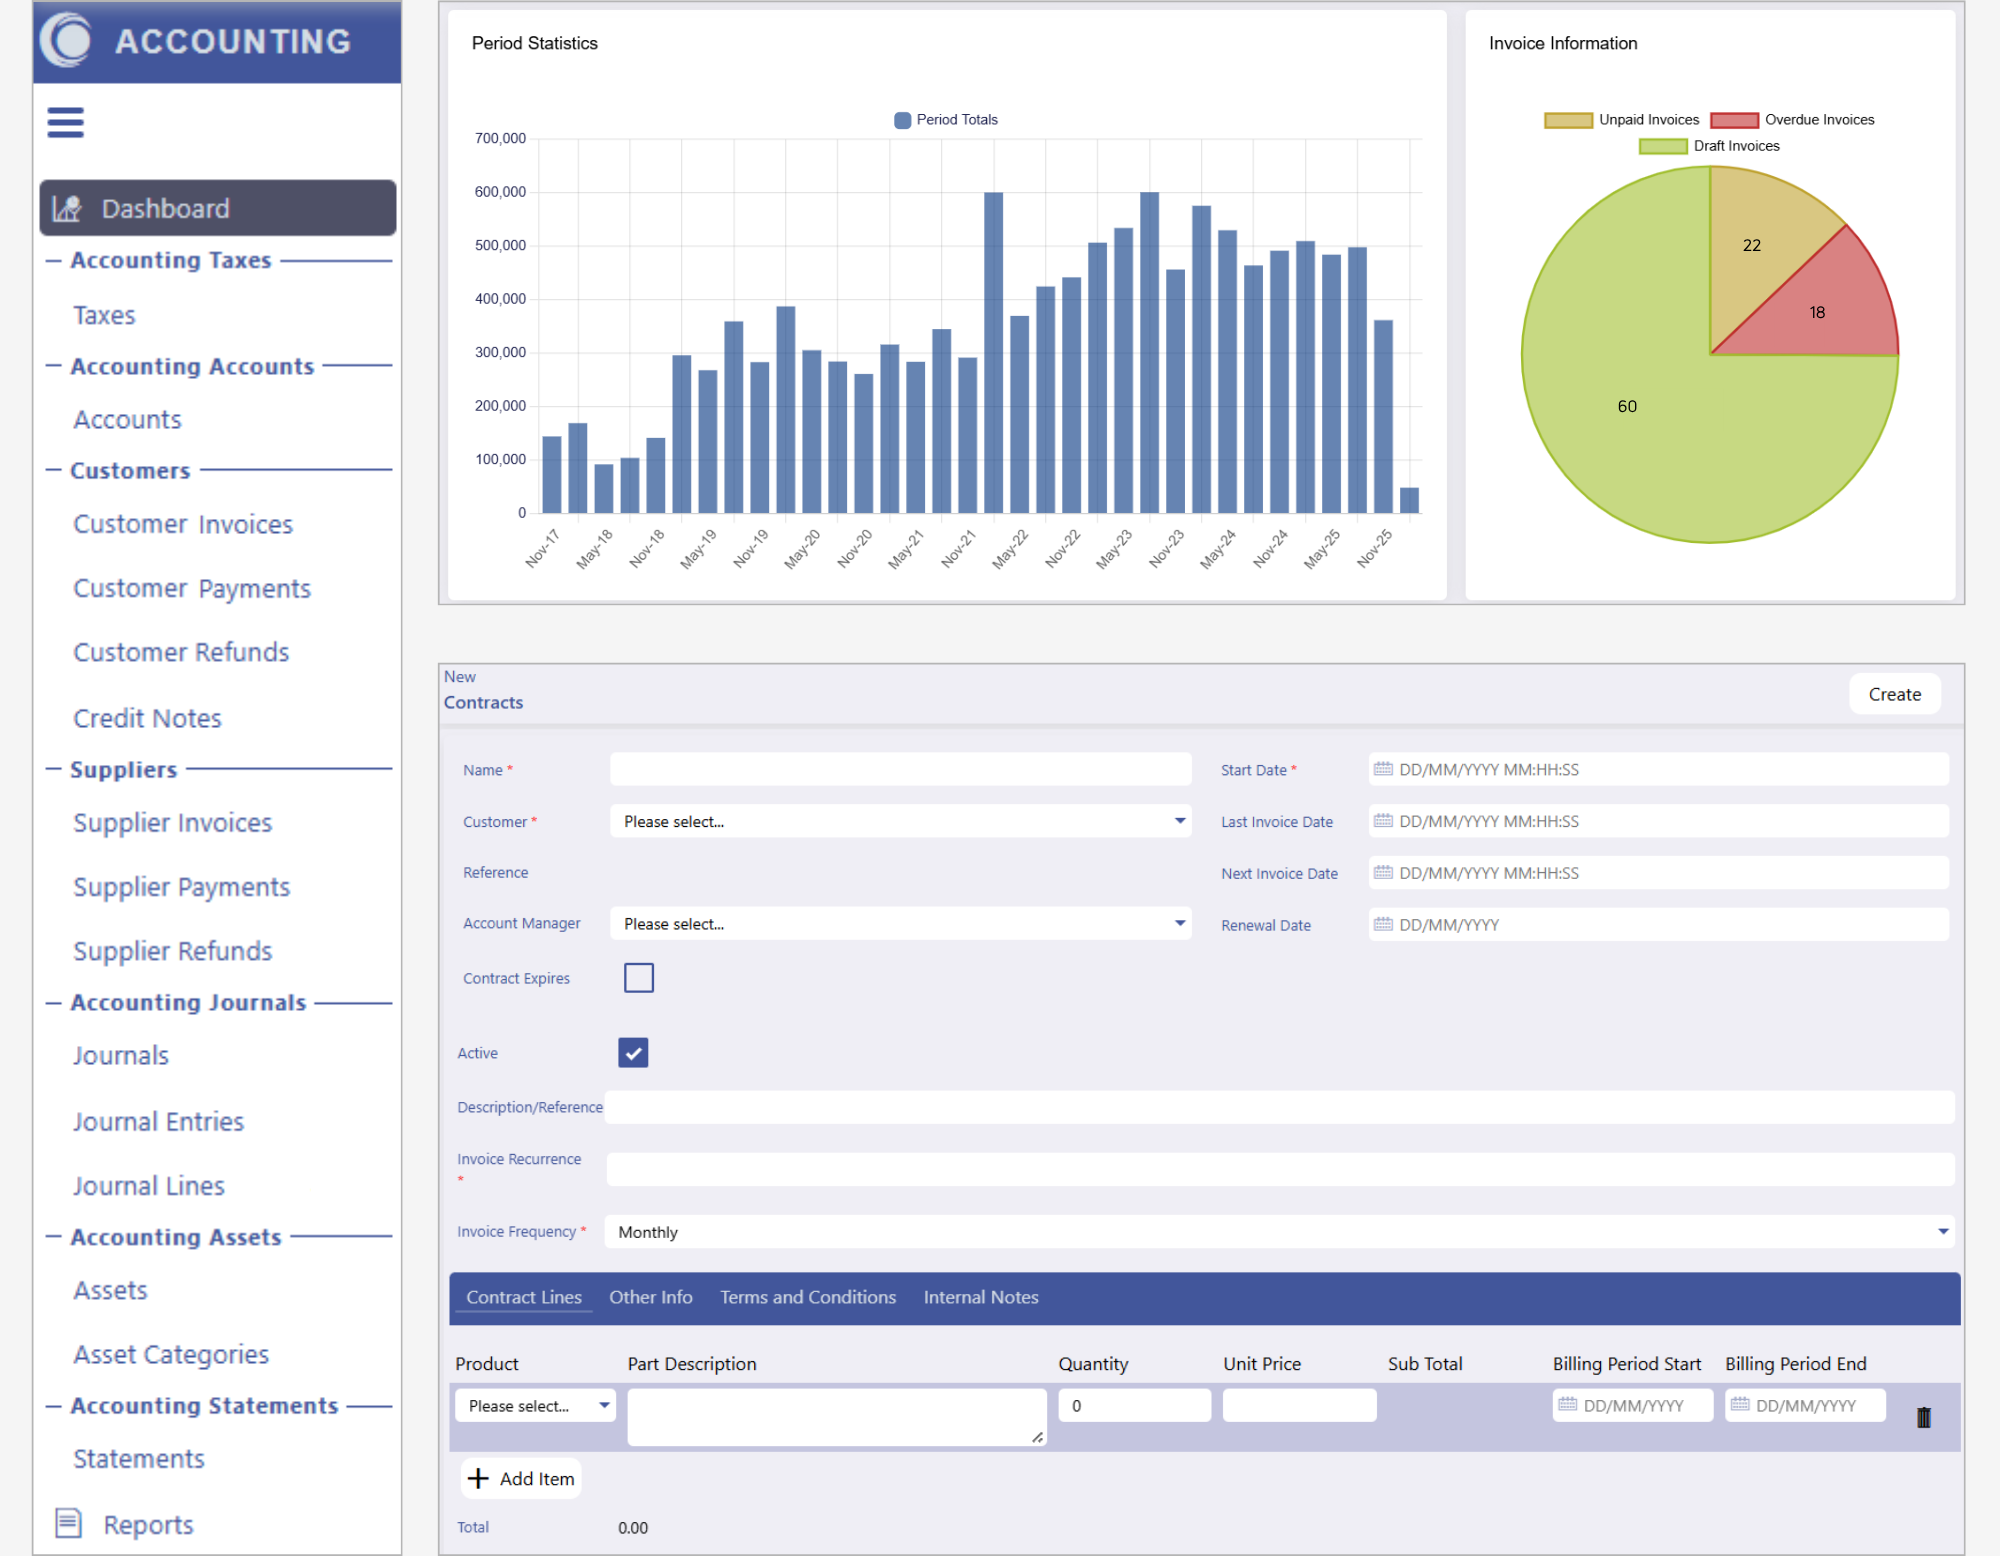Click the Quantity field showing 0
Image resolution: width=2000 pixels, height=1556 pixels.
coord(1134,1405)
